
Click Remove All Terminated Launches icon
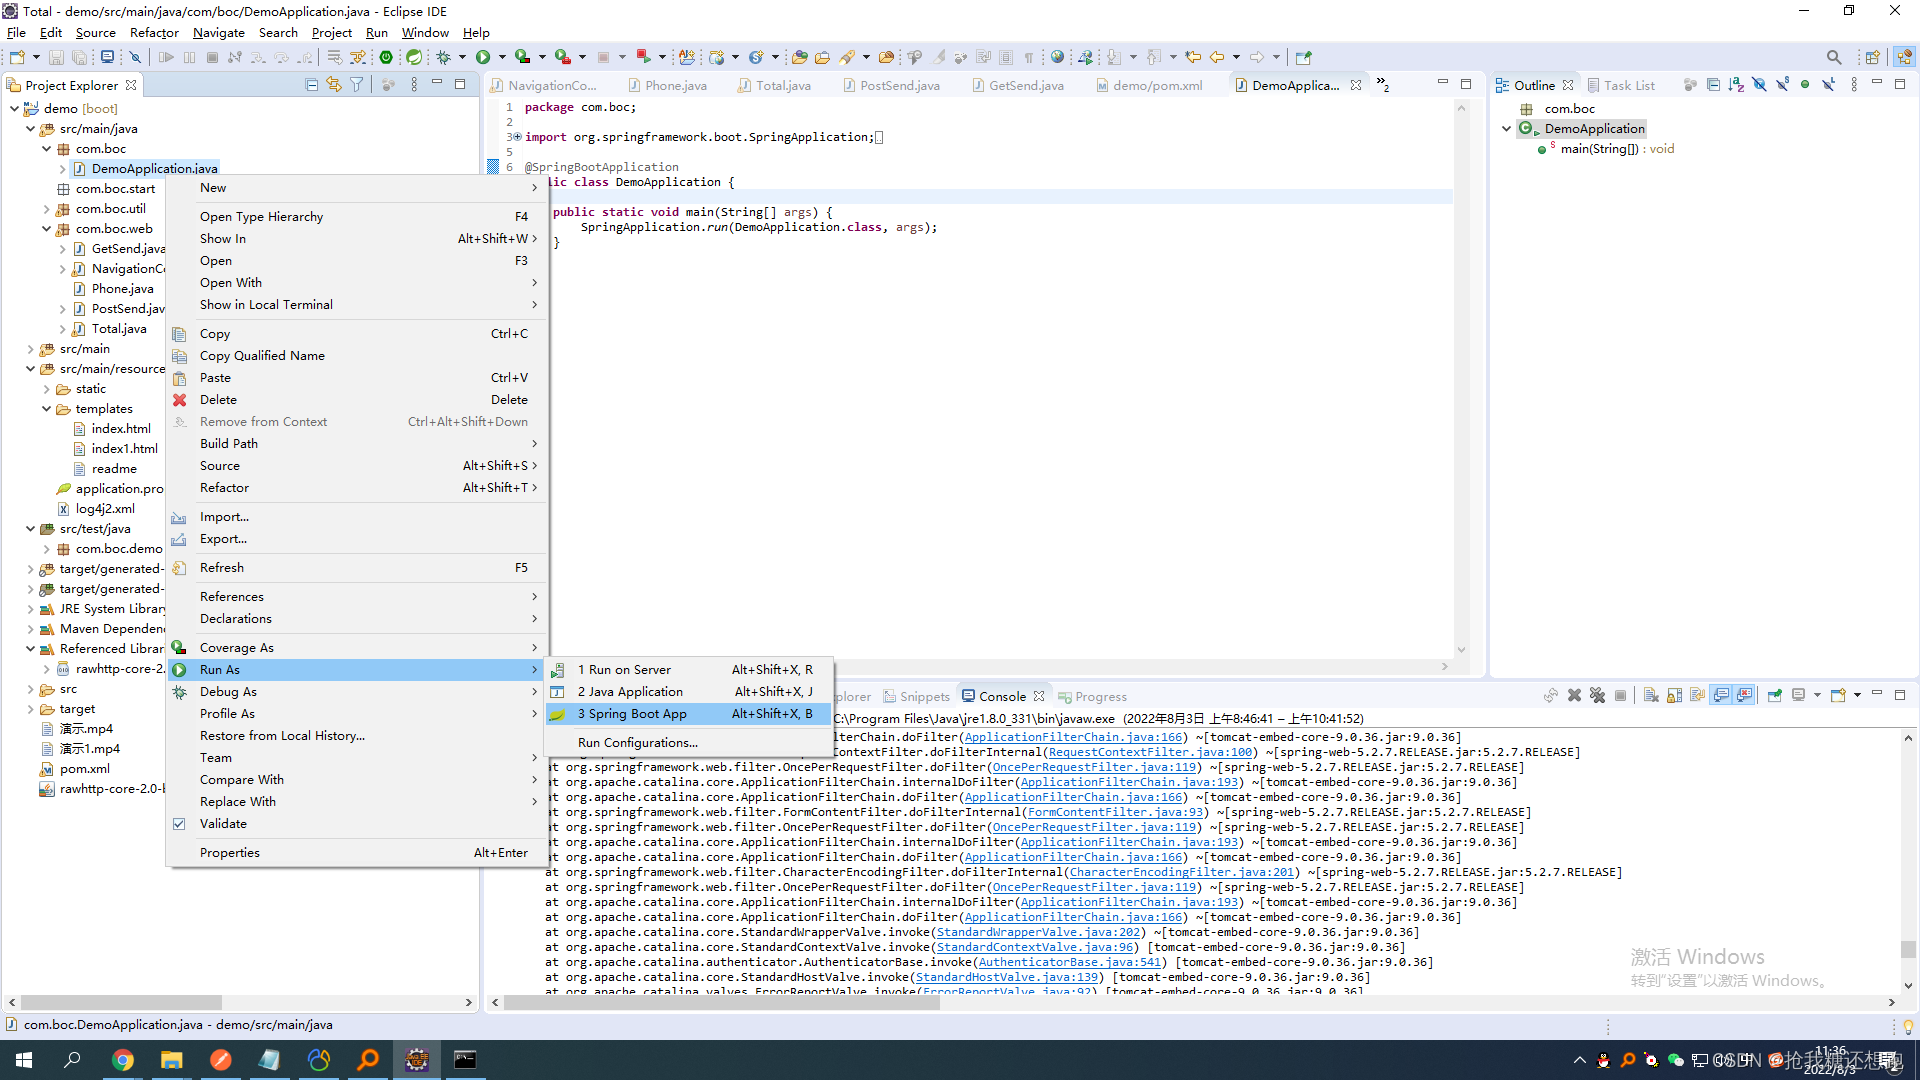[x=1597, y=696]
